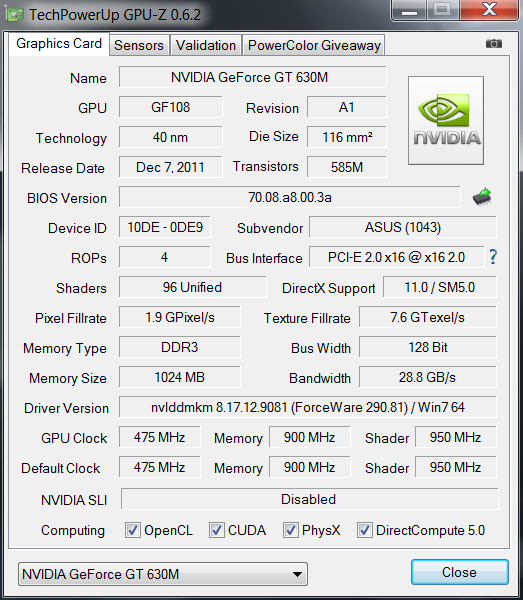Click the BIOS save chip icon
The image size is (523, 600).
tap(482, 197)
